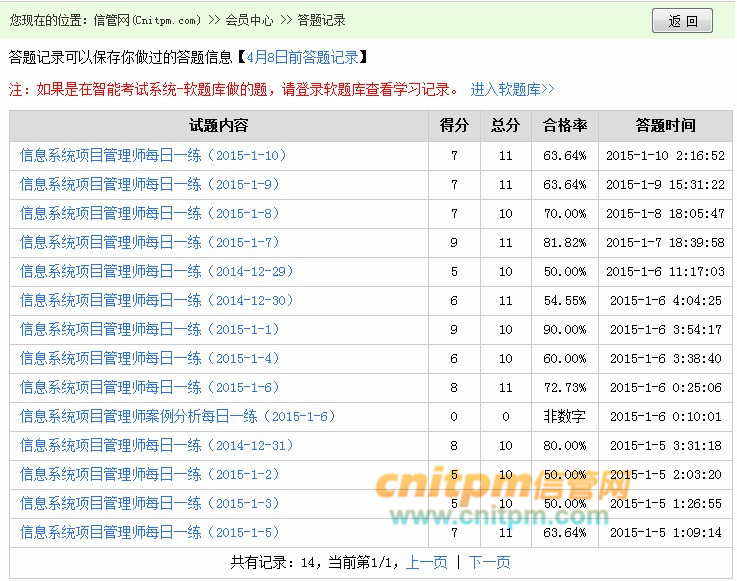Click the 试题内容 column header

click(219, 125)
